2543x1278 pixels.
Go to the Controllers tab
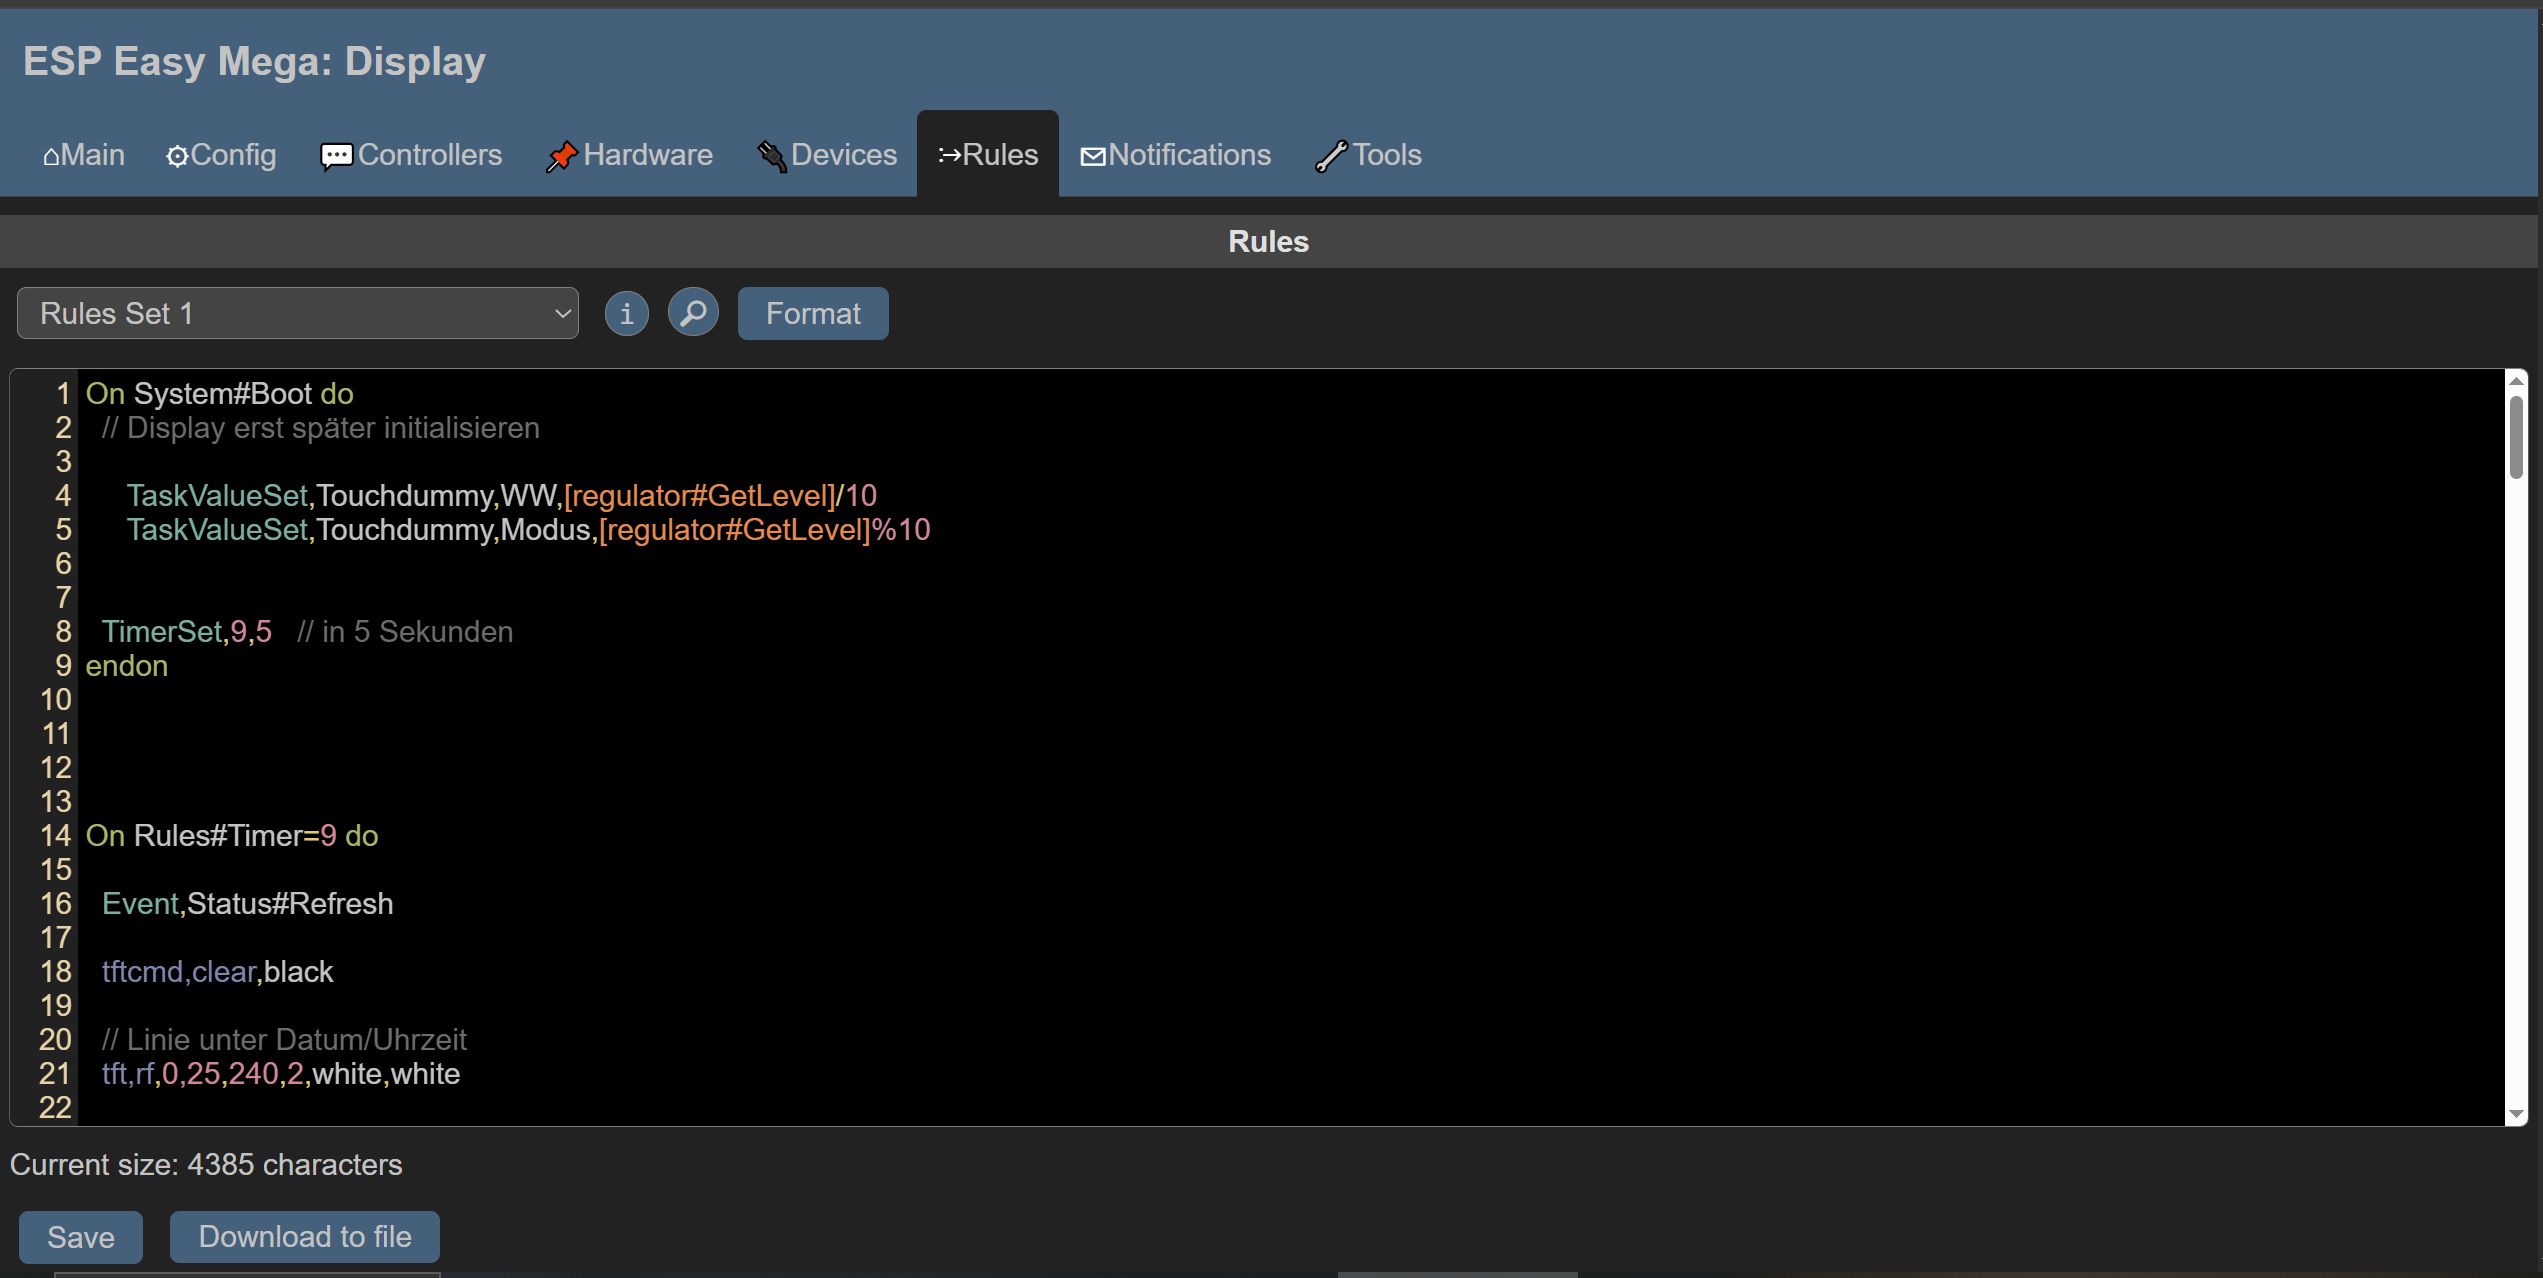pos(411,155)
